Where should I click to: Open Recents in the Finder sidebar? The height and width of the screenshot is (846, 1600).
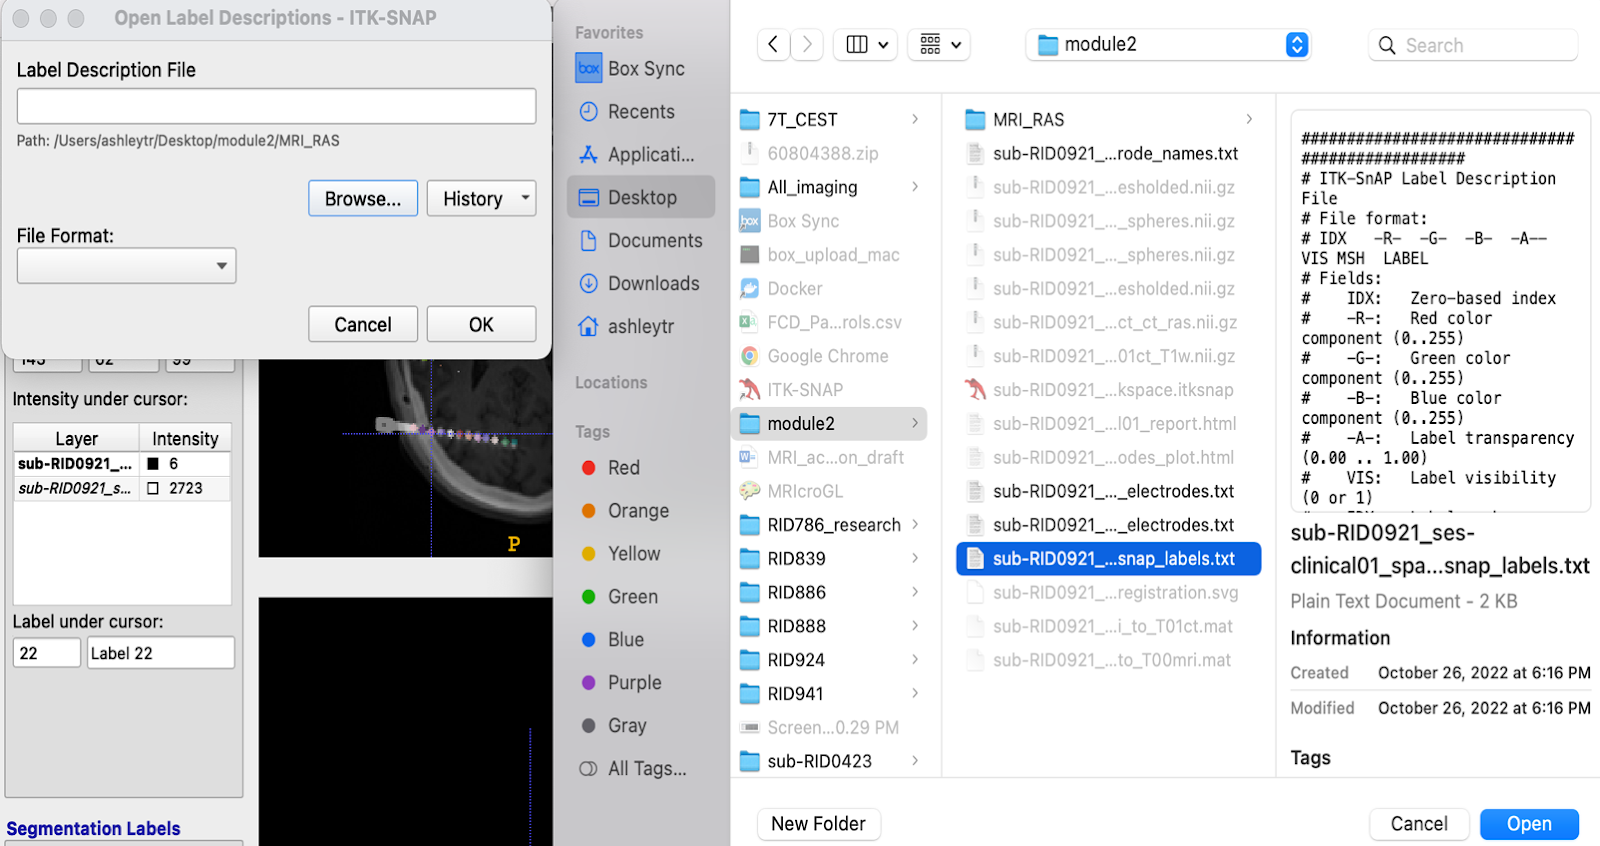pos(641,111)
